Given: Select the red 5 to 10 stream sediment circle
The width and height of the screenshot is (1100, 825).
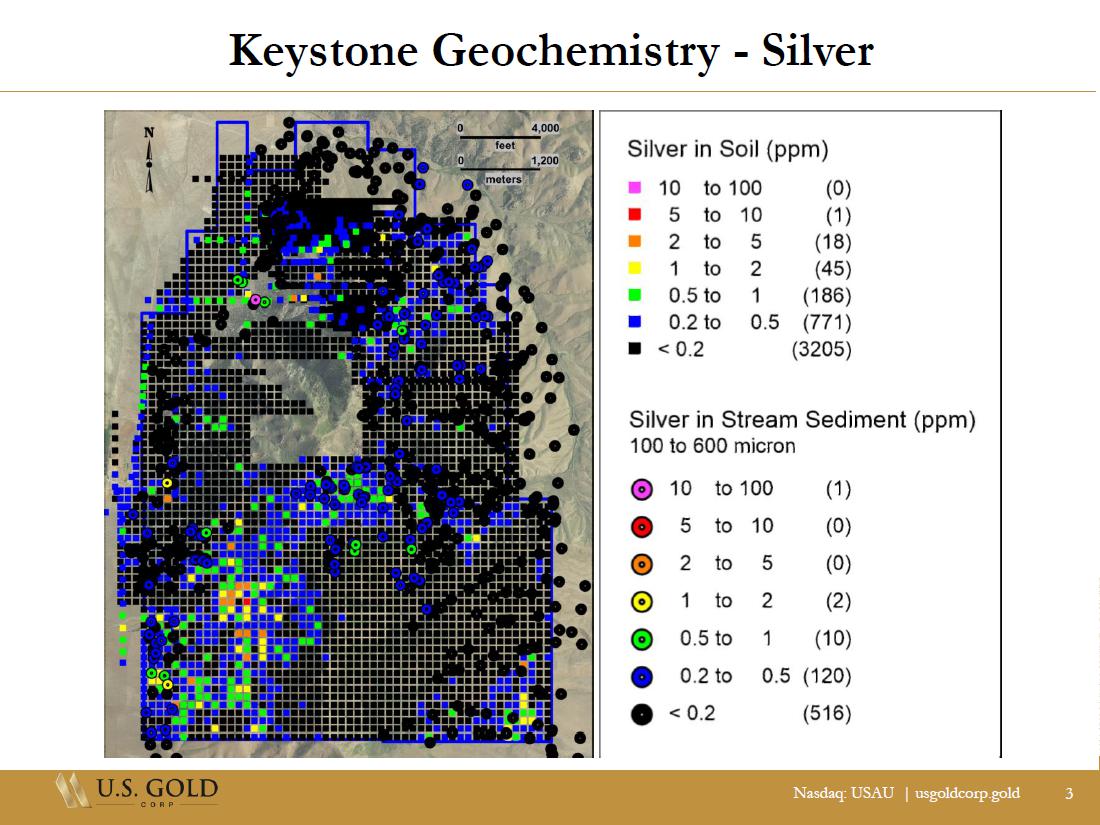Looking at the screenshot, I should point(642,527).
